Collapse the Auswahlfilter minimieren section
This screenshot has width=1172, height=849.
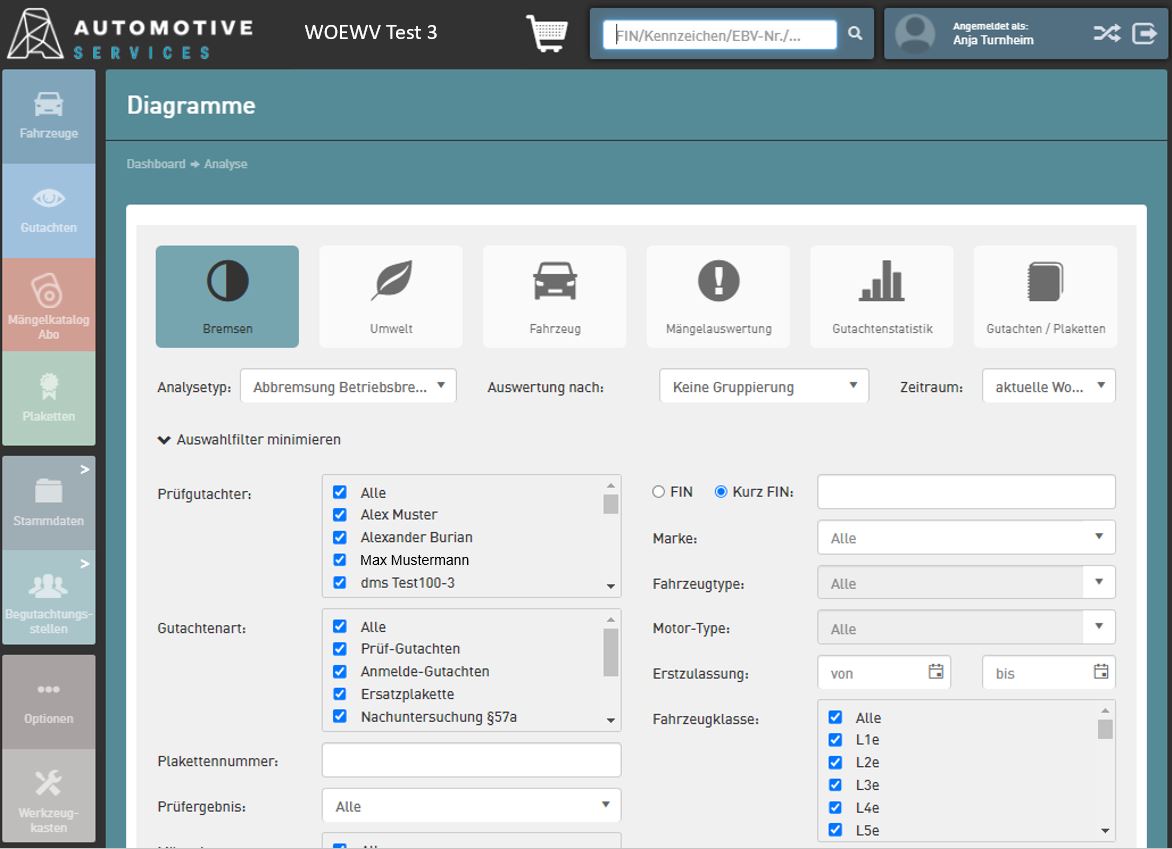tap(249, 440)
